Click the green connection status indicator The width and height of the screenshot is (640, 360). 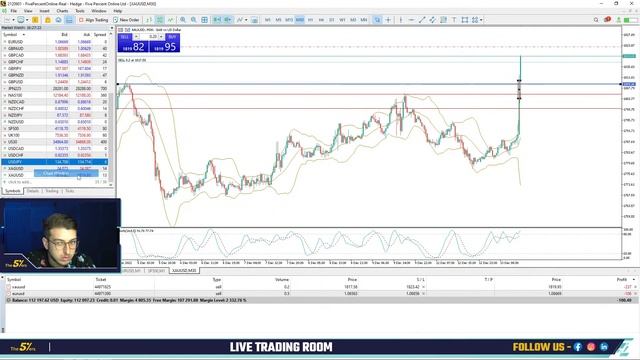631,20
